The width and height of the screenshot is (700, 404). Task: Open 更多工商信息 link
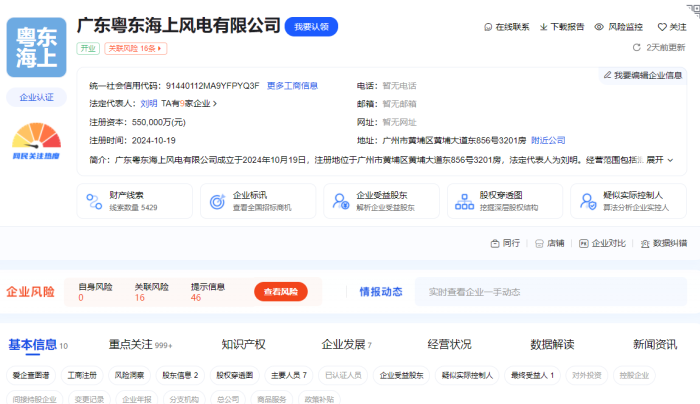click(292, 86)
